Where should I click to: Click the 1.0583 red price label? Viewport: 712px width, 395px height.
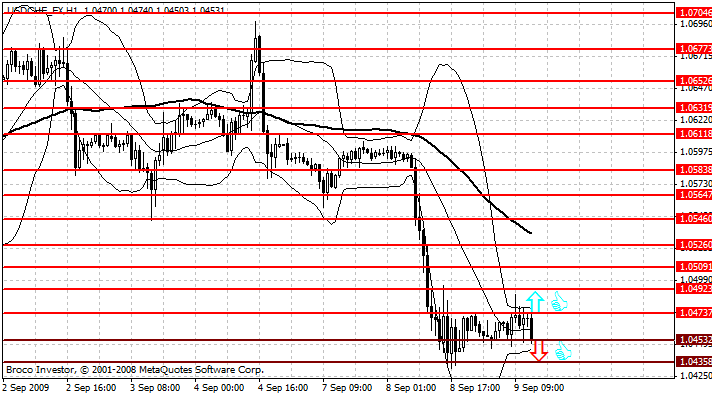click(x=694, y=170)
